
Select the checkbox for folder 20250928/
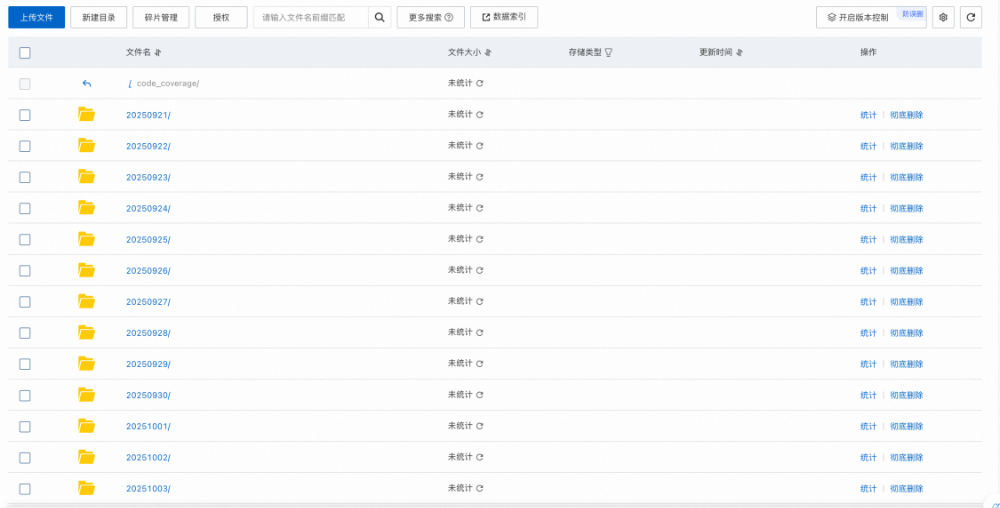point(25,333)
